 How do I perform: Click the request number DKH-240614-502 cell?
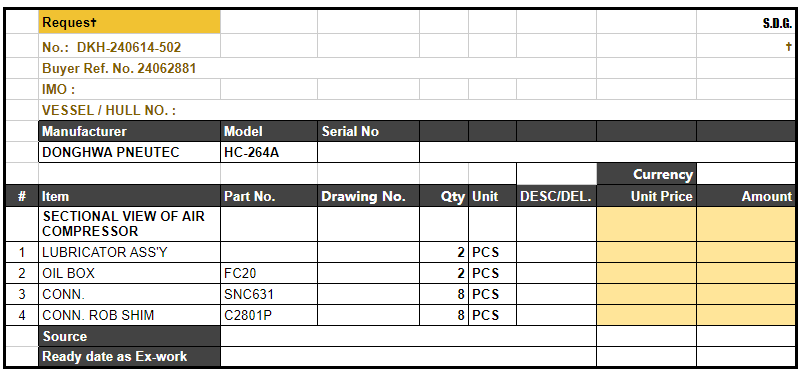click(129, 47)
